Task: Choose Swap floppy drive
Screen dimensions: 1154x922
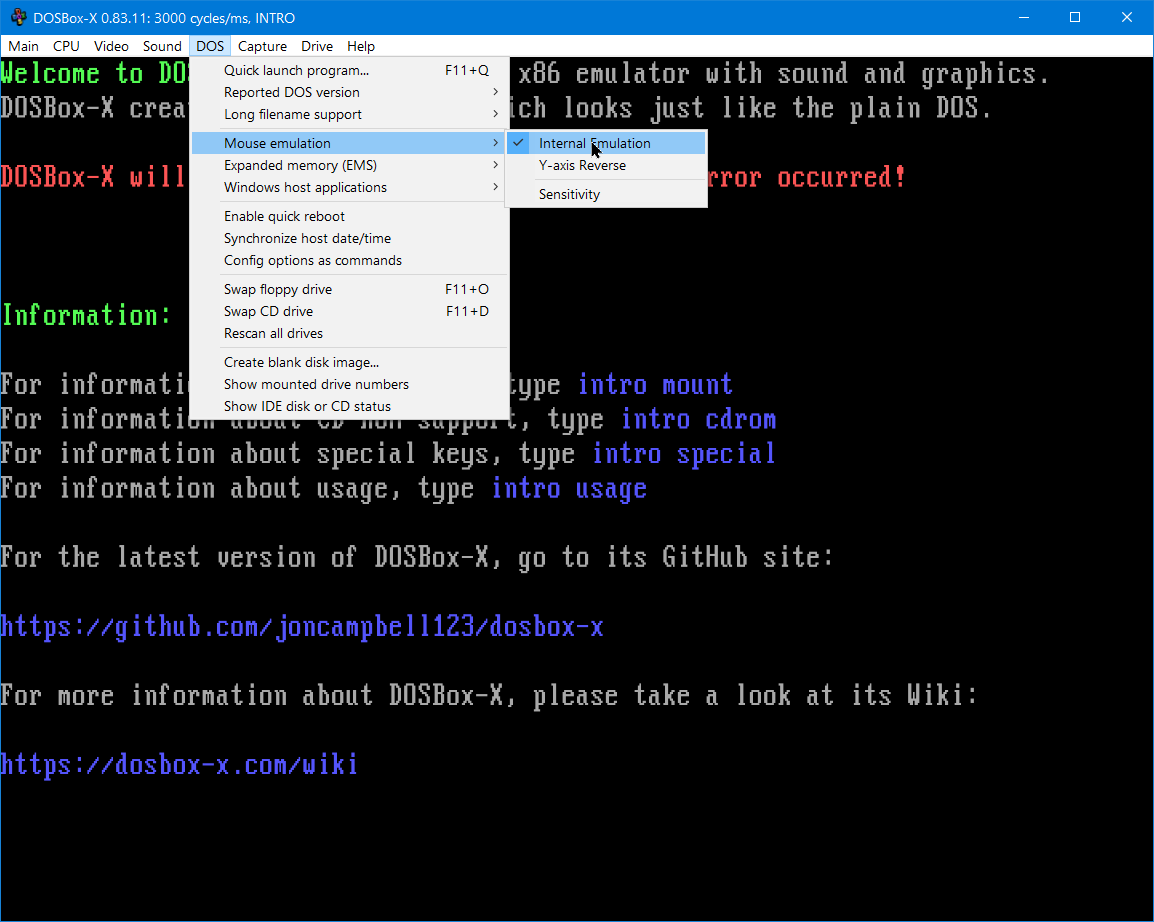Action: pyautogui.click(x=350, y=289)
